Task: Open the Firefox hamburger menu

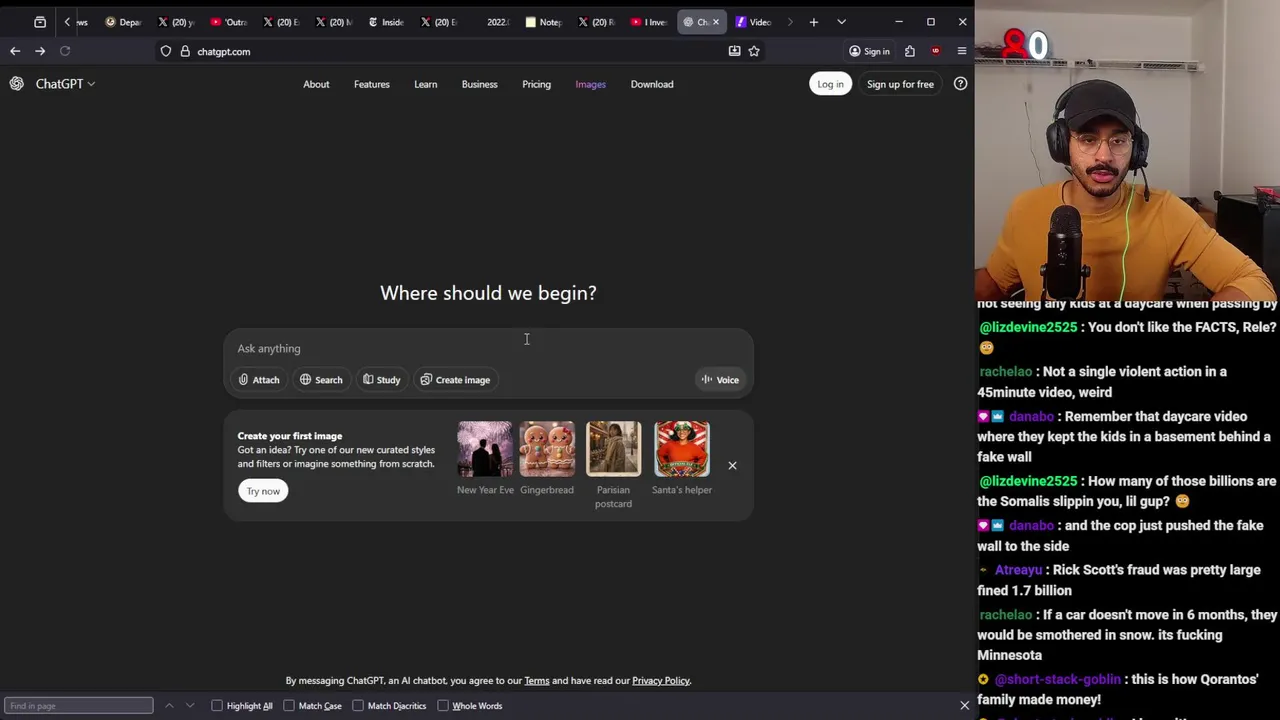Action: 962,51
